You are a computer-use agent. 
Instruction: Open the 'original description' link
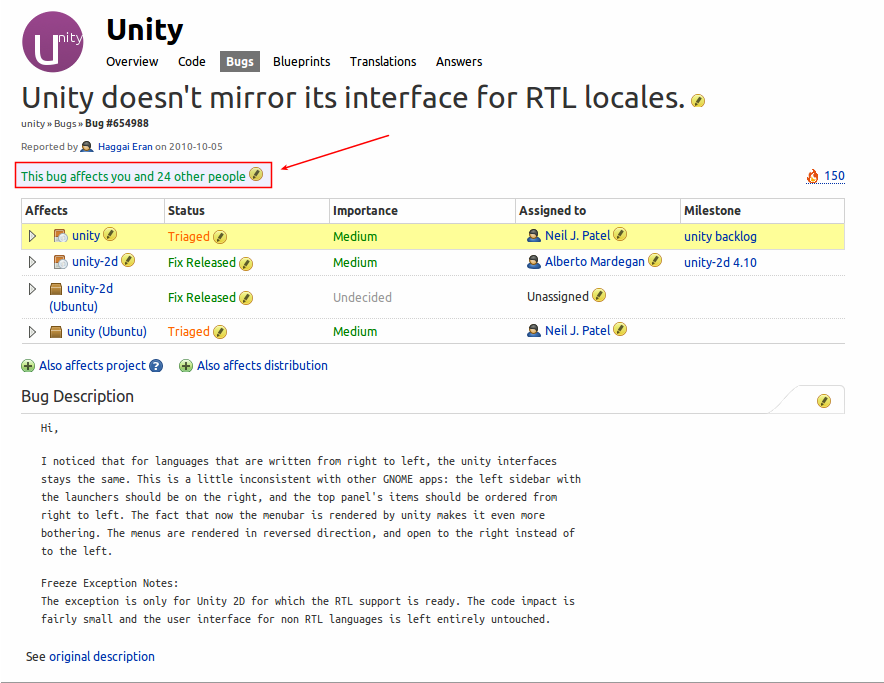click(x=102, y=657)
